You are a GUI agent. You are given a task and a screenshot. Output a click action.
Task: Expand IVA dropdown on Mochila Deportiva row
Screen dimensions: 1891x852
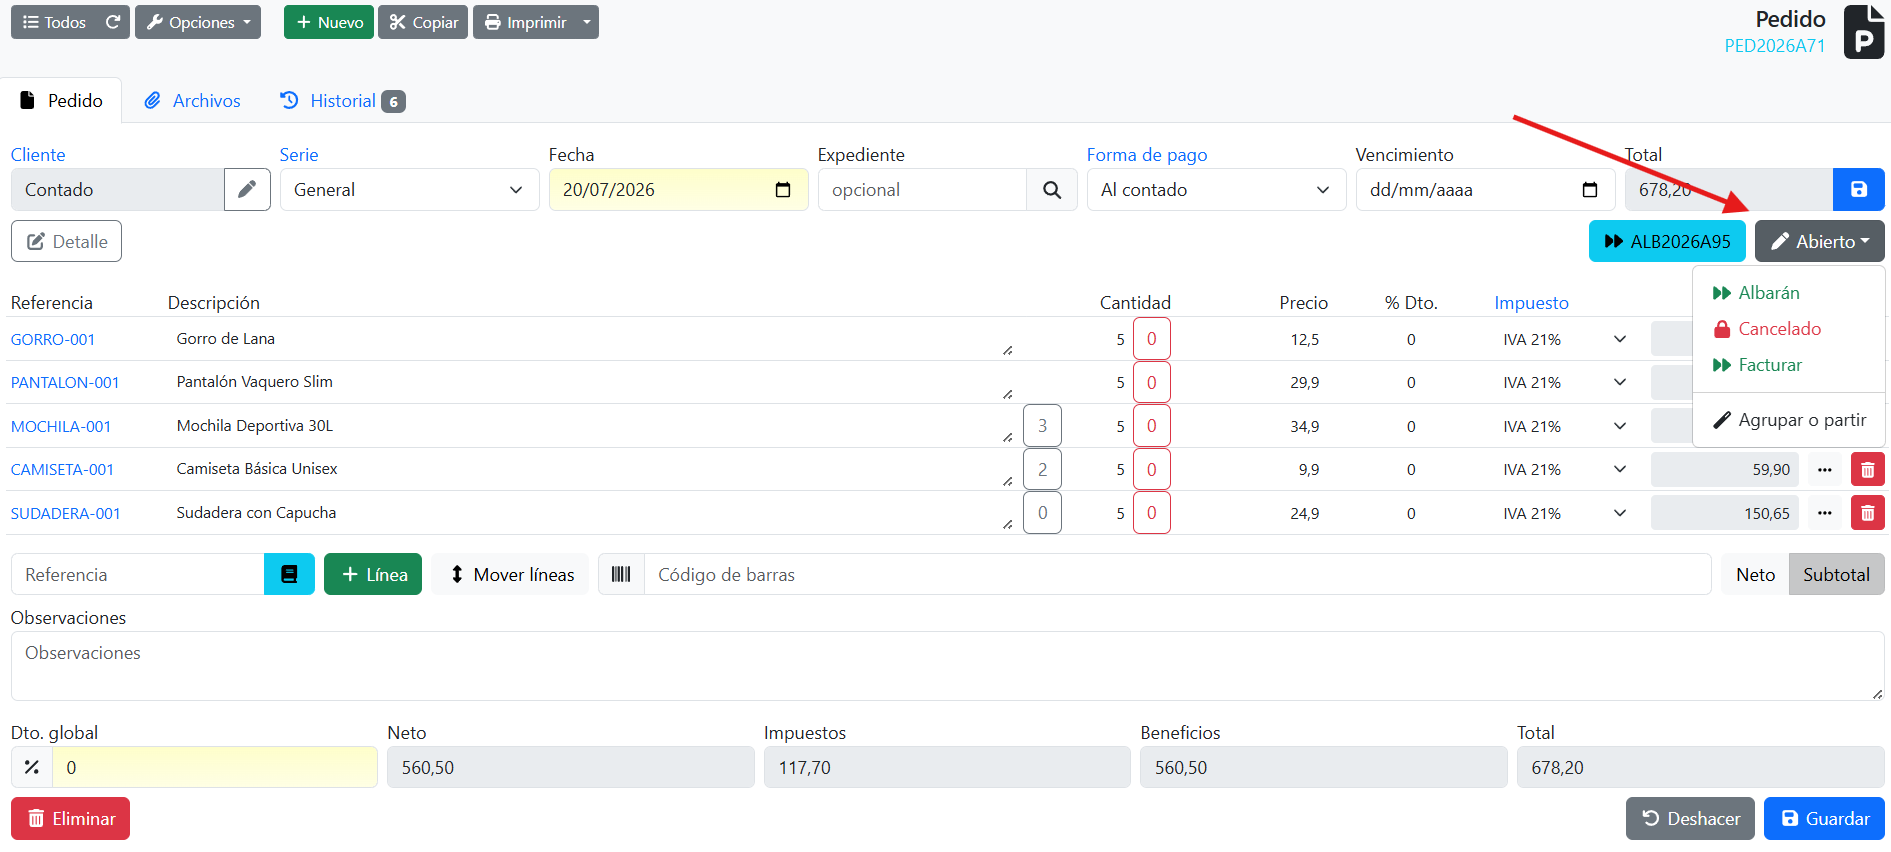pos(1620,426)
